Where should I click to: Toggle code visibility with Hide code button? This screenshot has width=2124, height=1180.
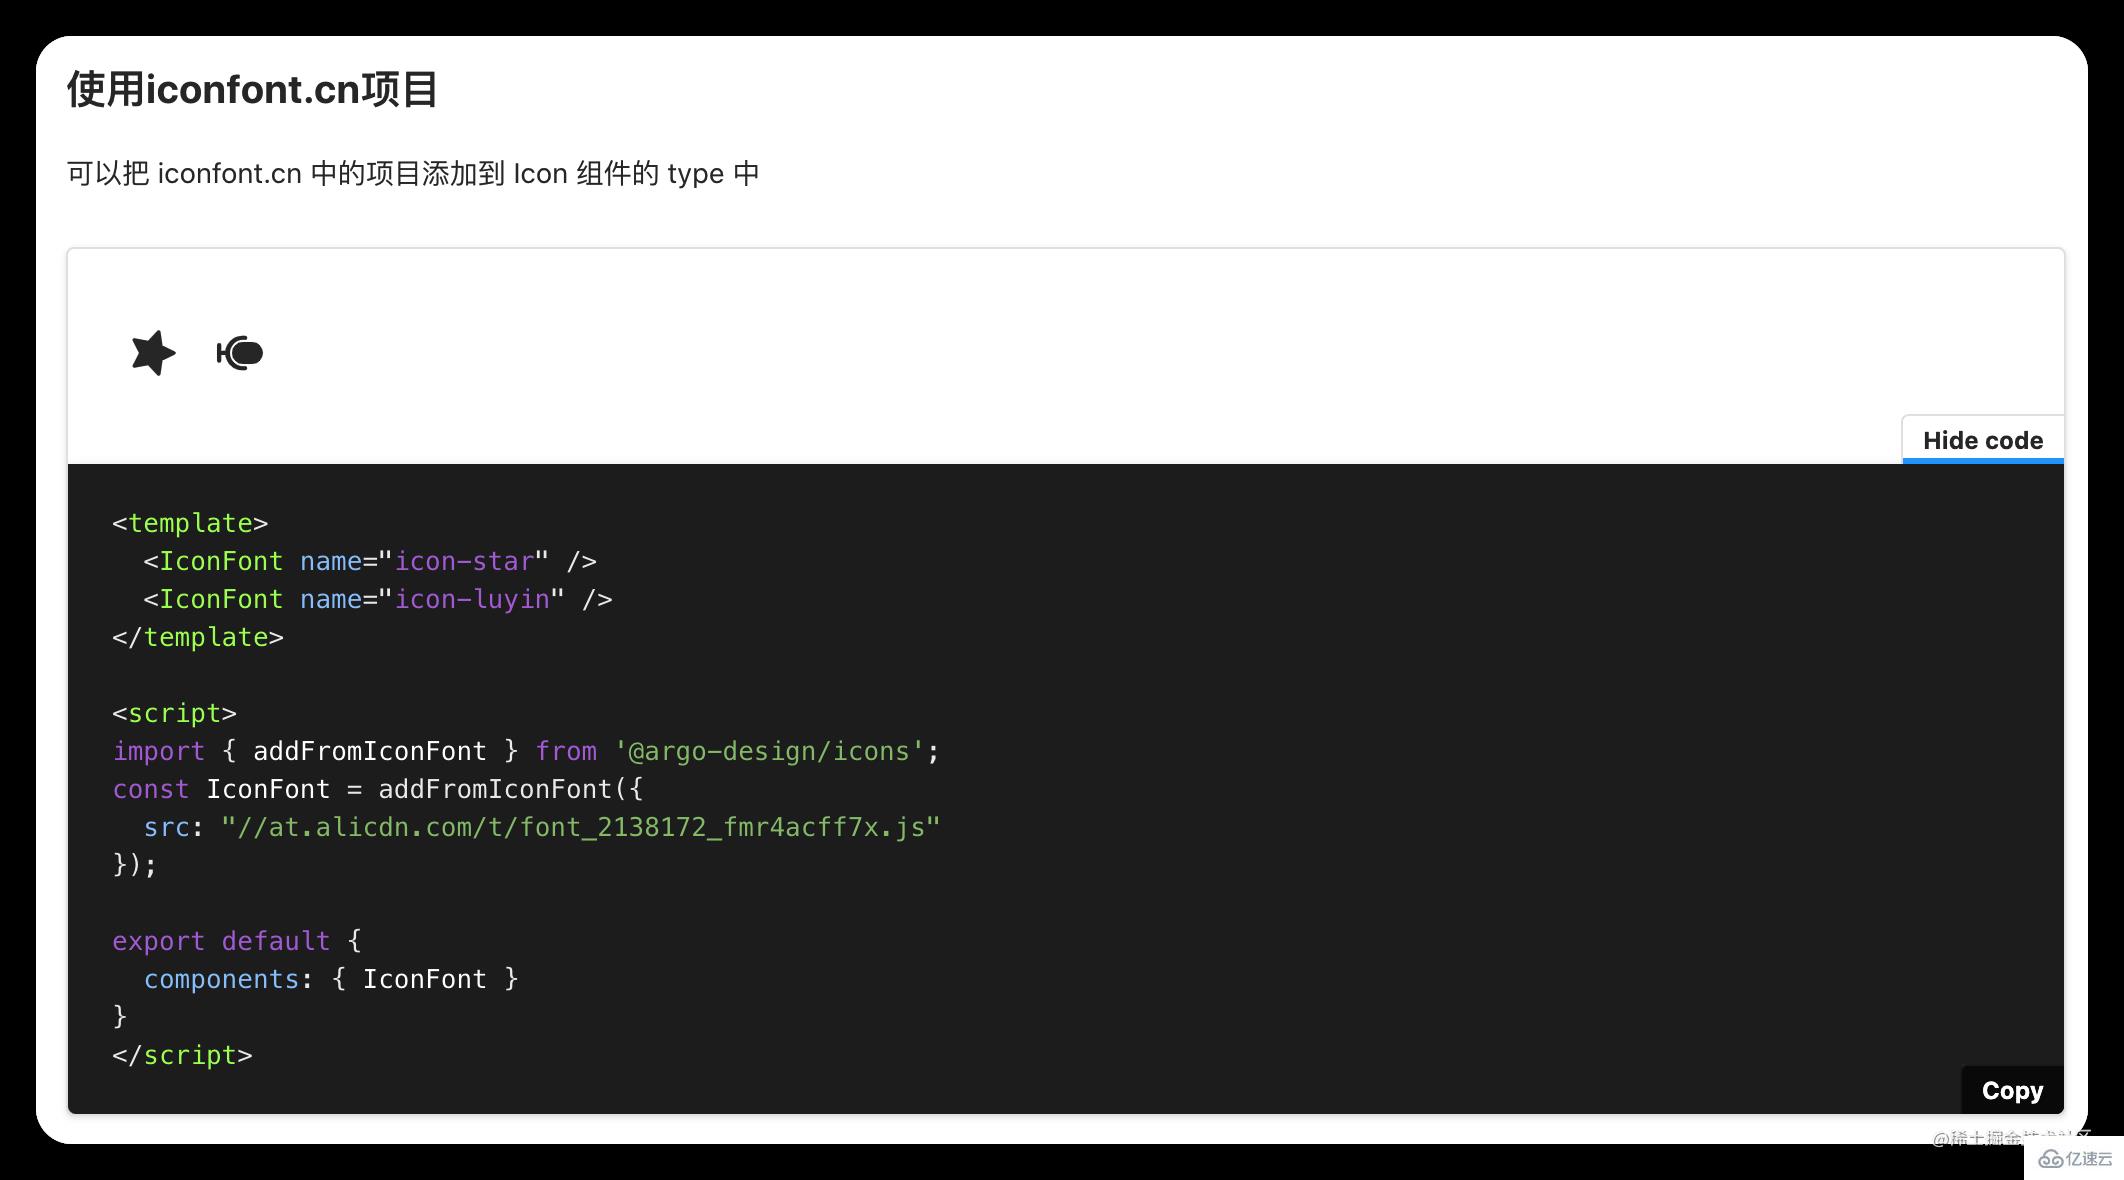(x=1983, y=440)
